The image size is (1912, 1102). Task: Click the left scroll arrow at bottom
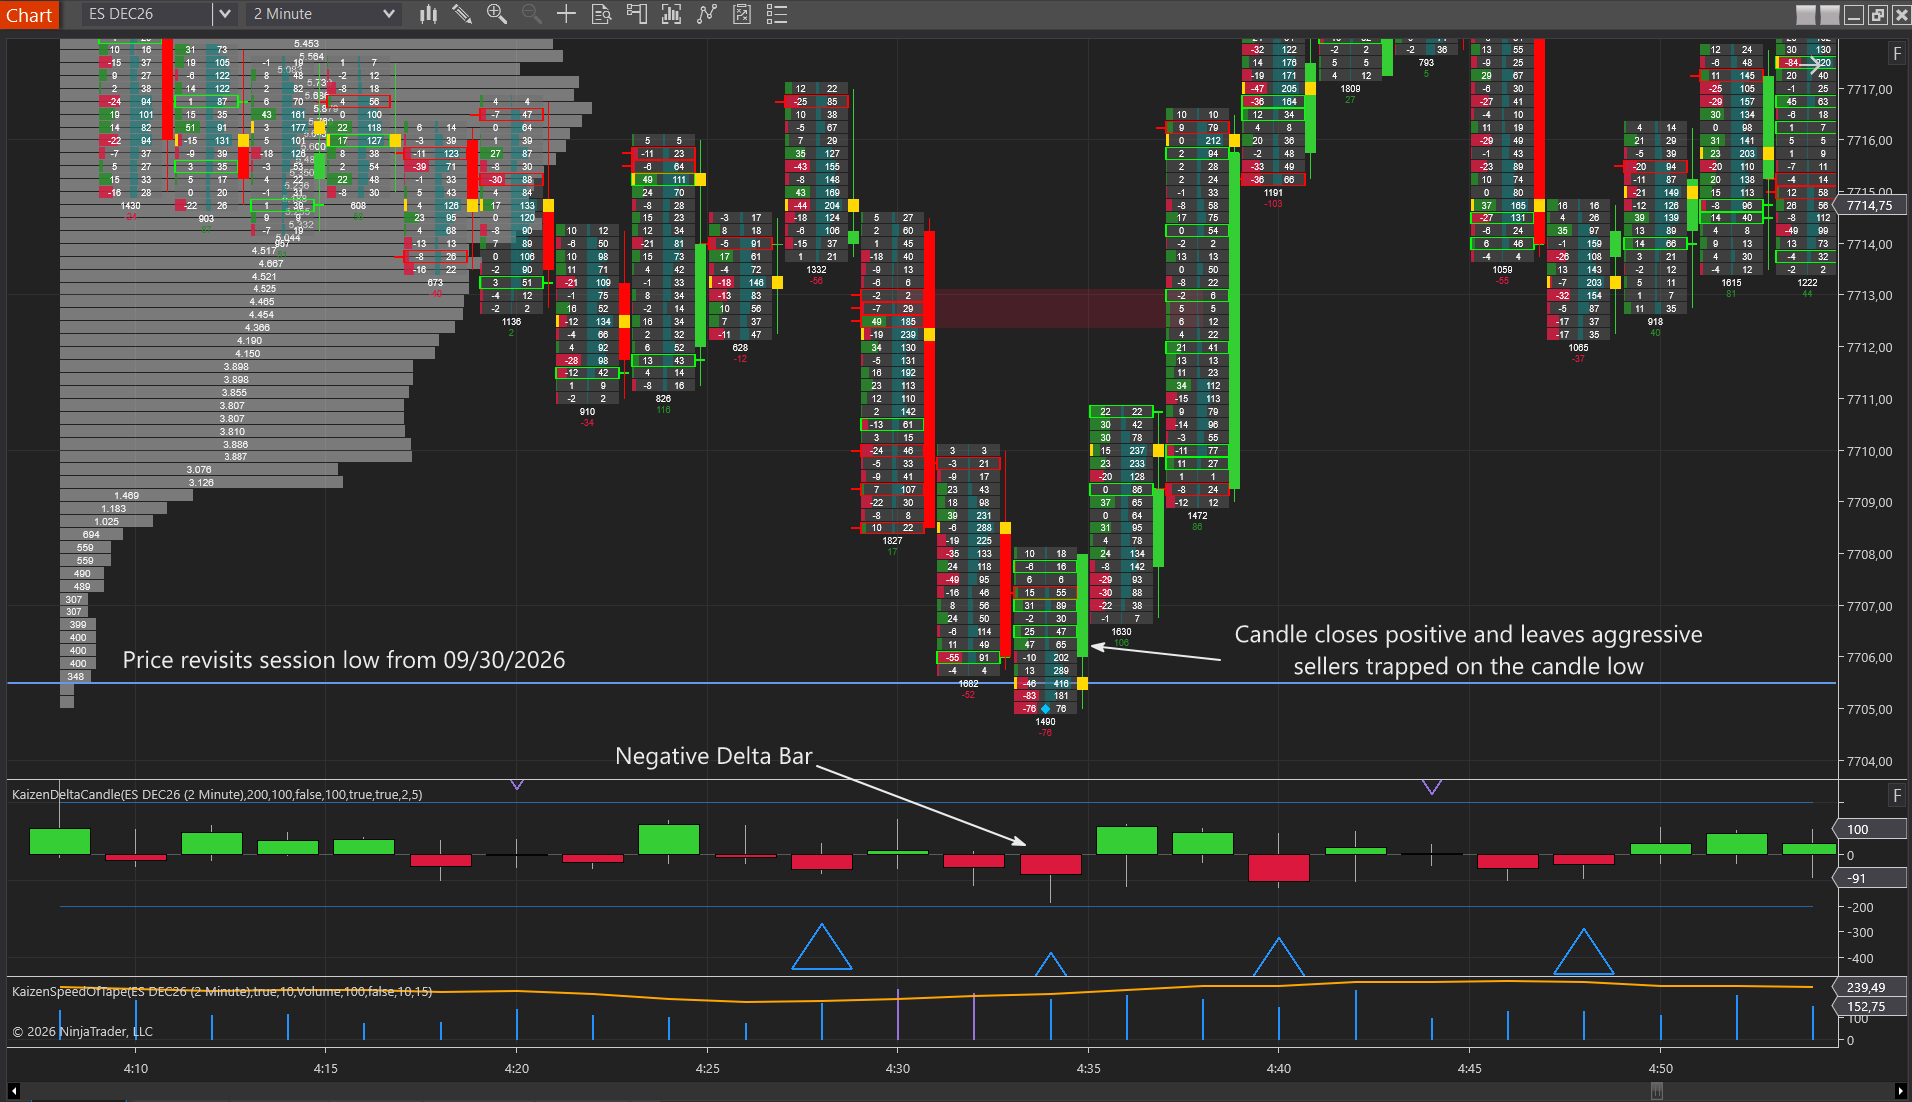[x=13, y=1091]
